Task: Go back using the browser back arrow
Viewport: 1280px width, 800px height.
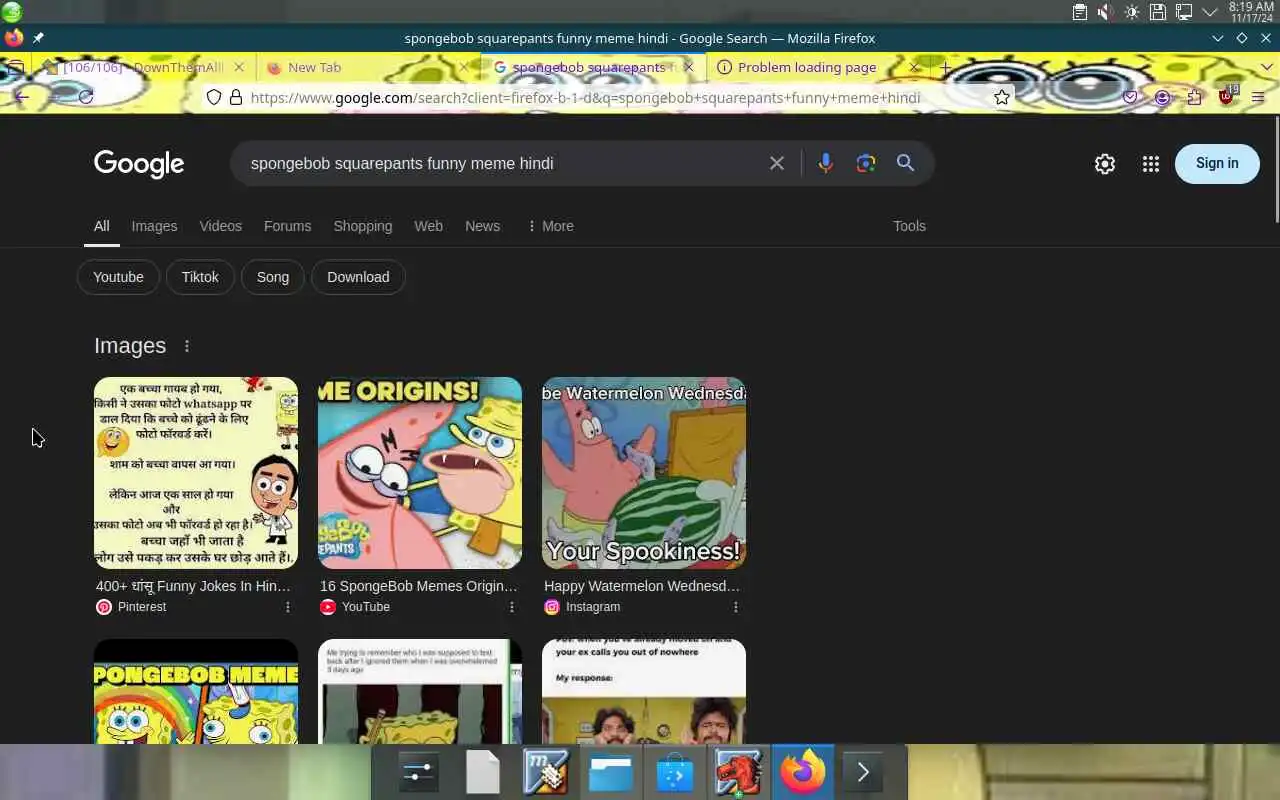Action: point(21,97)
